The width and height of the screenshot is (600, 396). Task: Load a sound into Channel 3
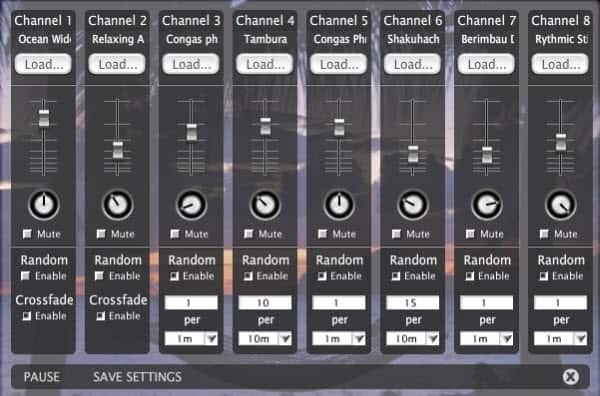pos(191,64)
